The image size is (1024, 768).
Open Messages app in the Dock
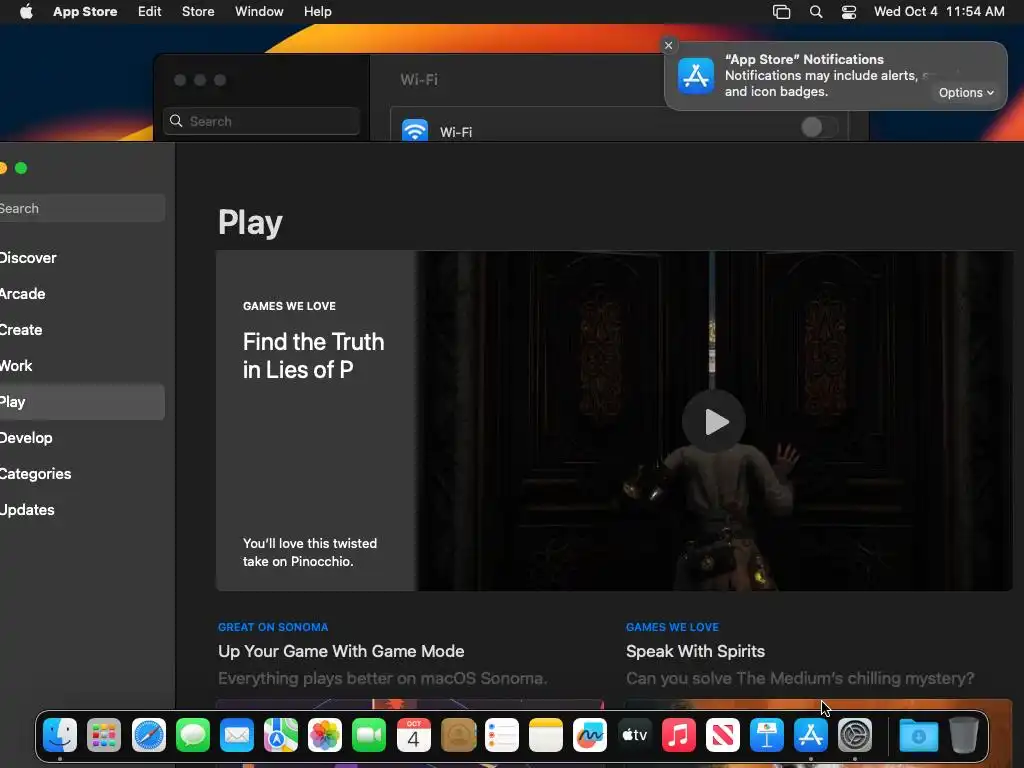tap(193, 735)
